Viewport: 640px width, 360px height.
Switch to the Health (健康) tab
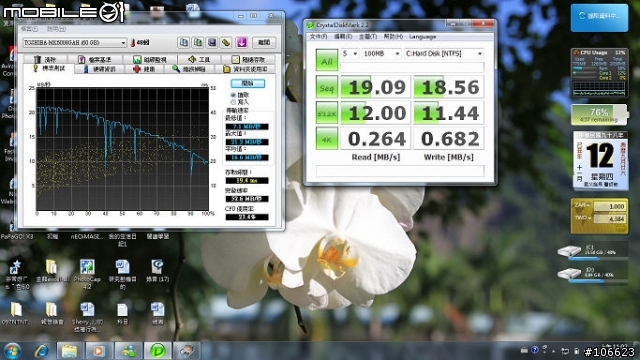(x=145, y=69)
